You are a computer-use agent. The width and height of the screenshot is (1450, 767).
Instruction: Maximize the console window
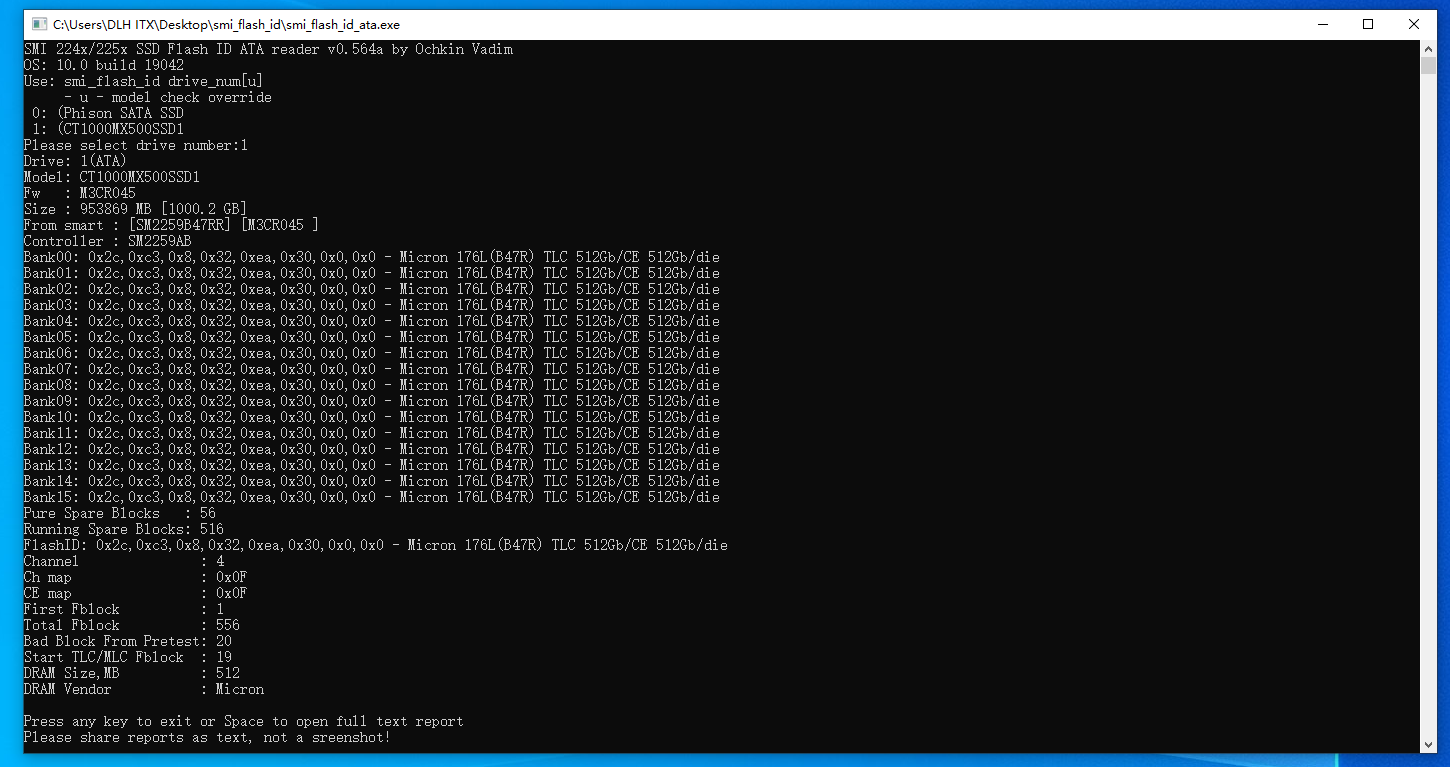[1368, 24]
